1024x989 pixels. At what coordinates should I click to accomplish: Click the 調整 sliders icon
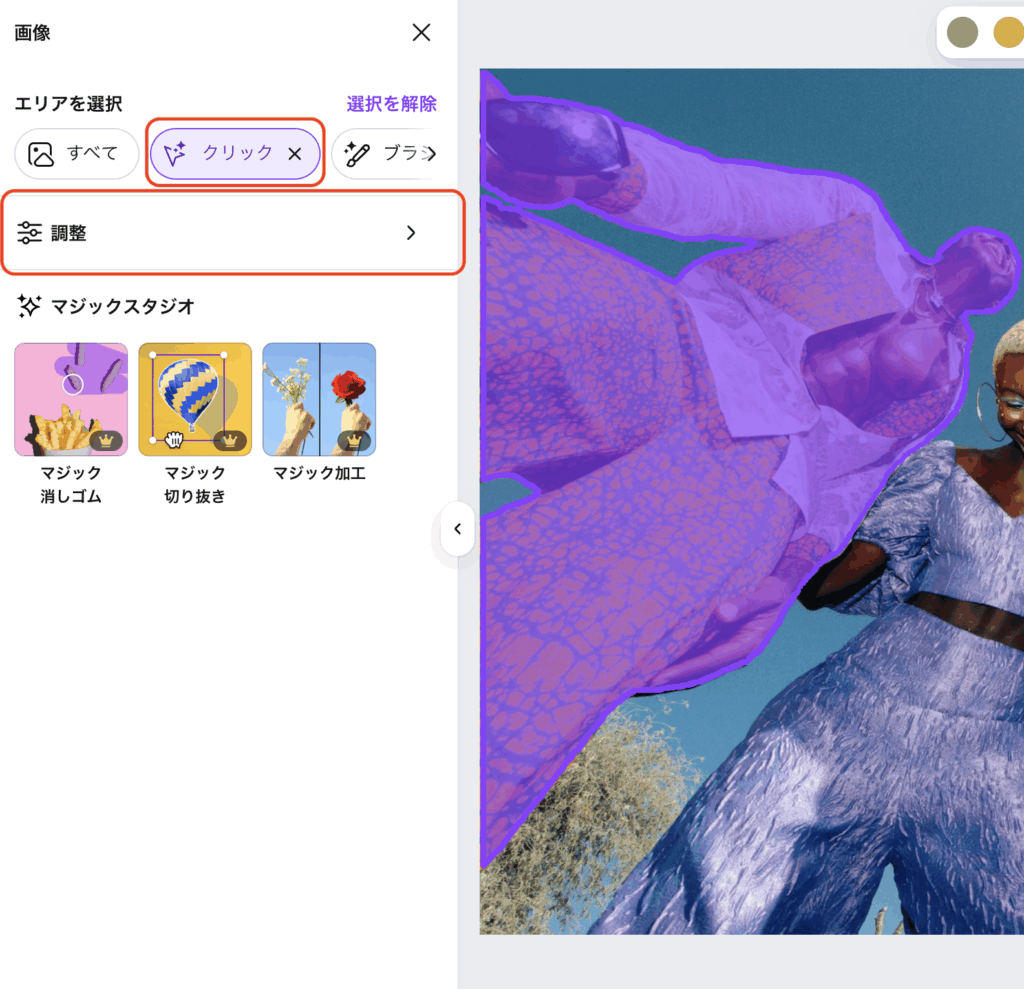(x=30, y=233)
